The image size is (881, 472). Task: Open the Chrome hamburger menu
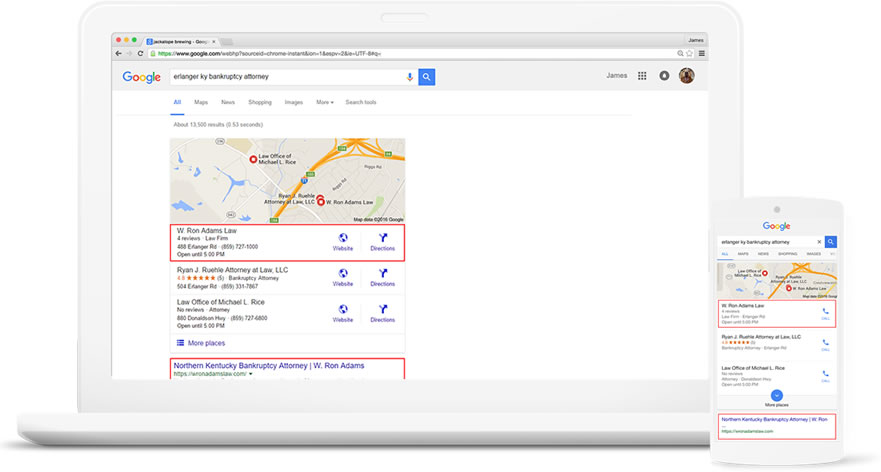[702, 53]
